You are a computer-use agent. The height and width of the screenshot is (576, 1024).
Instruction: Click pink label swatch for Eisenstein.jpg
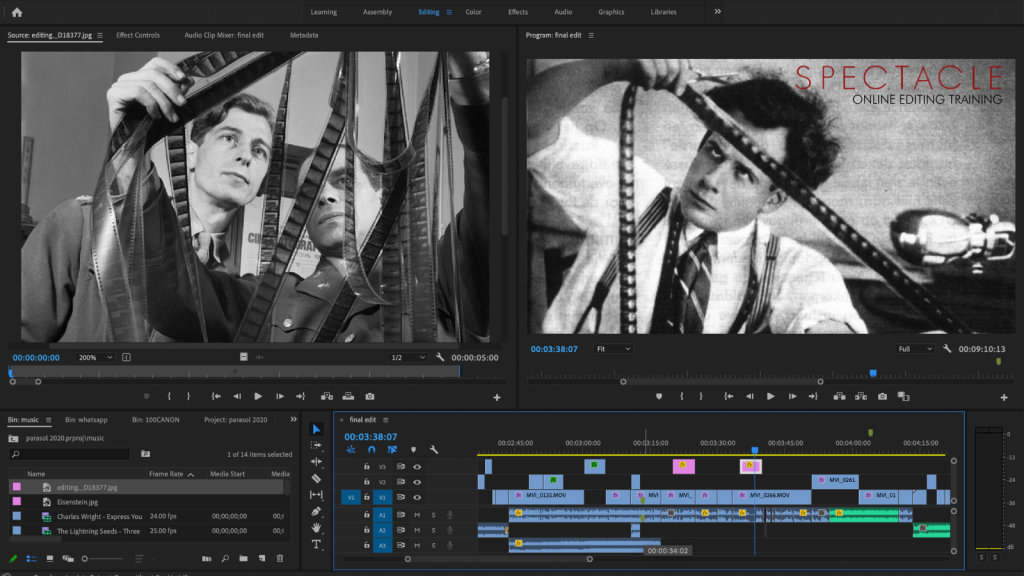[17, 502]
